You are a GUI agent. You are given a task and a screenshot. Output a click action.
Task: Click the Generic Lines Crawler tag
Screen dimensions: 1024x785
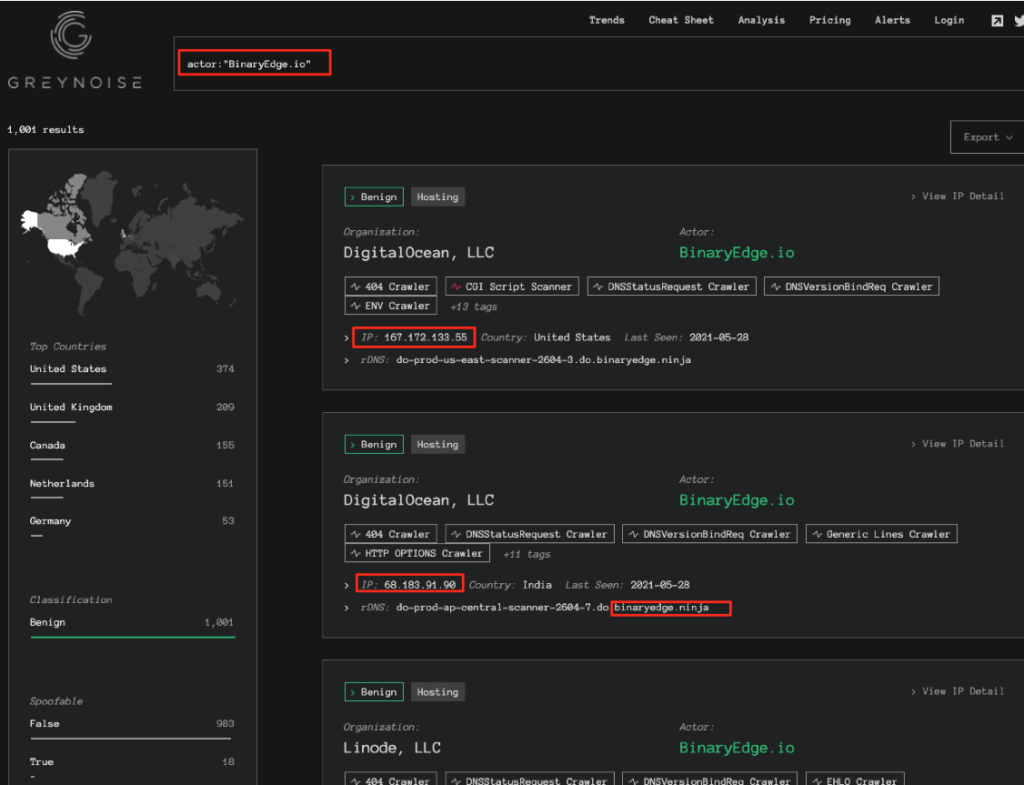click(x=882, y=534)
